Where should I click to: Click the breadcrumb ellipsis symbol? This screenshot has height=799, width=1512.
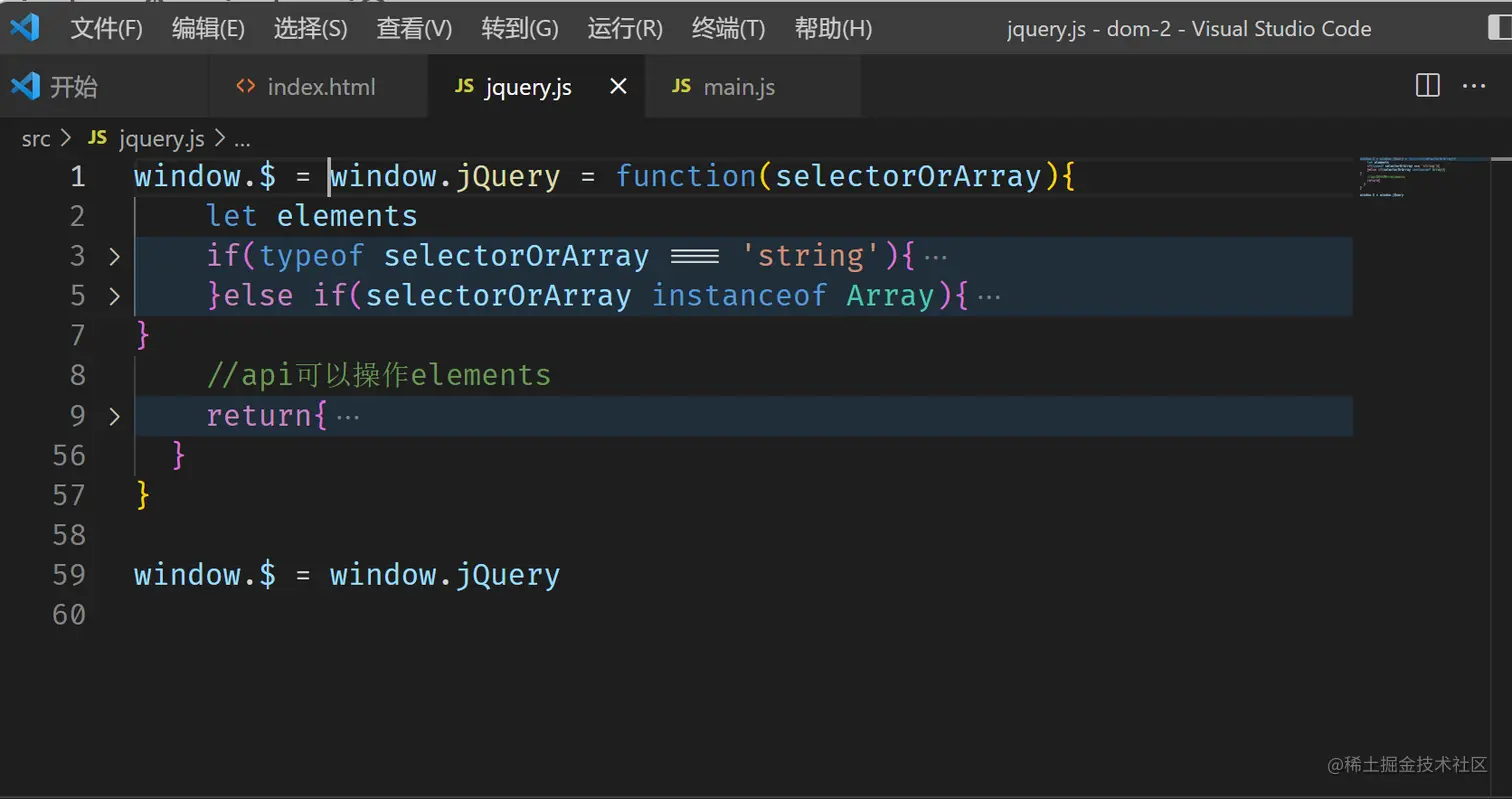[242, 140]
